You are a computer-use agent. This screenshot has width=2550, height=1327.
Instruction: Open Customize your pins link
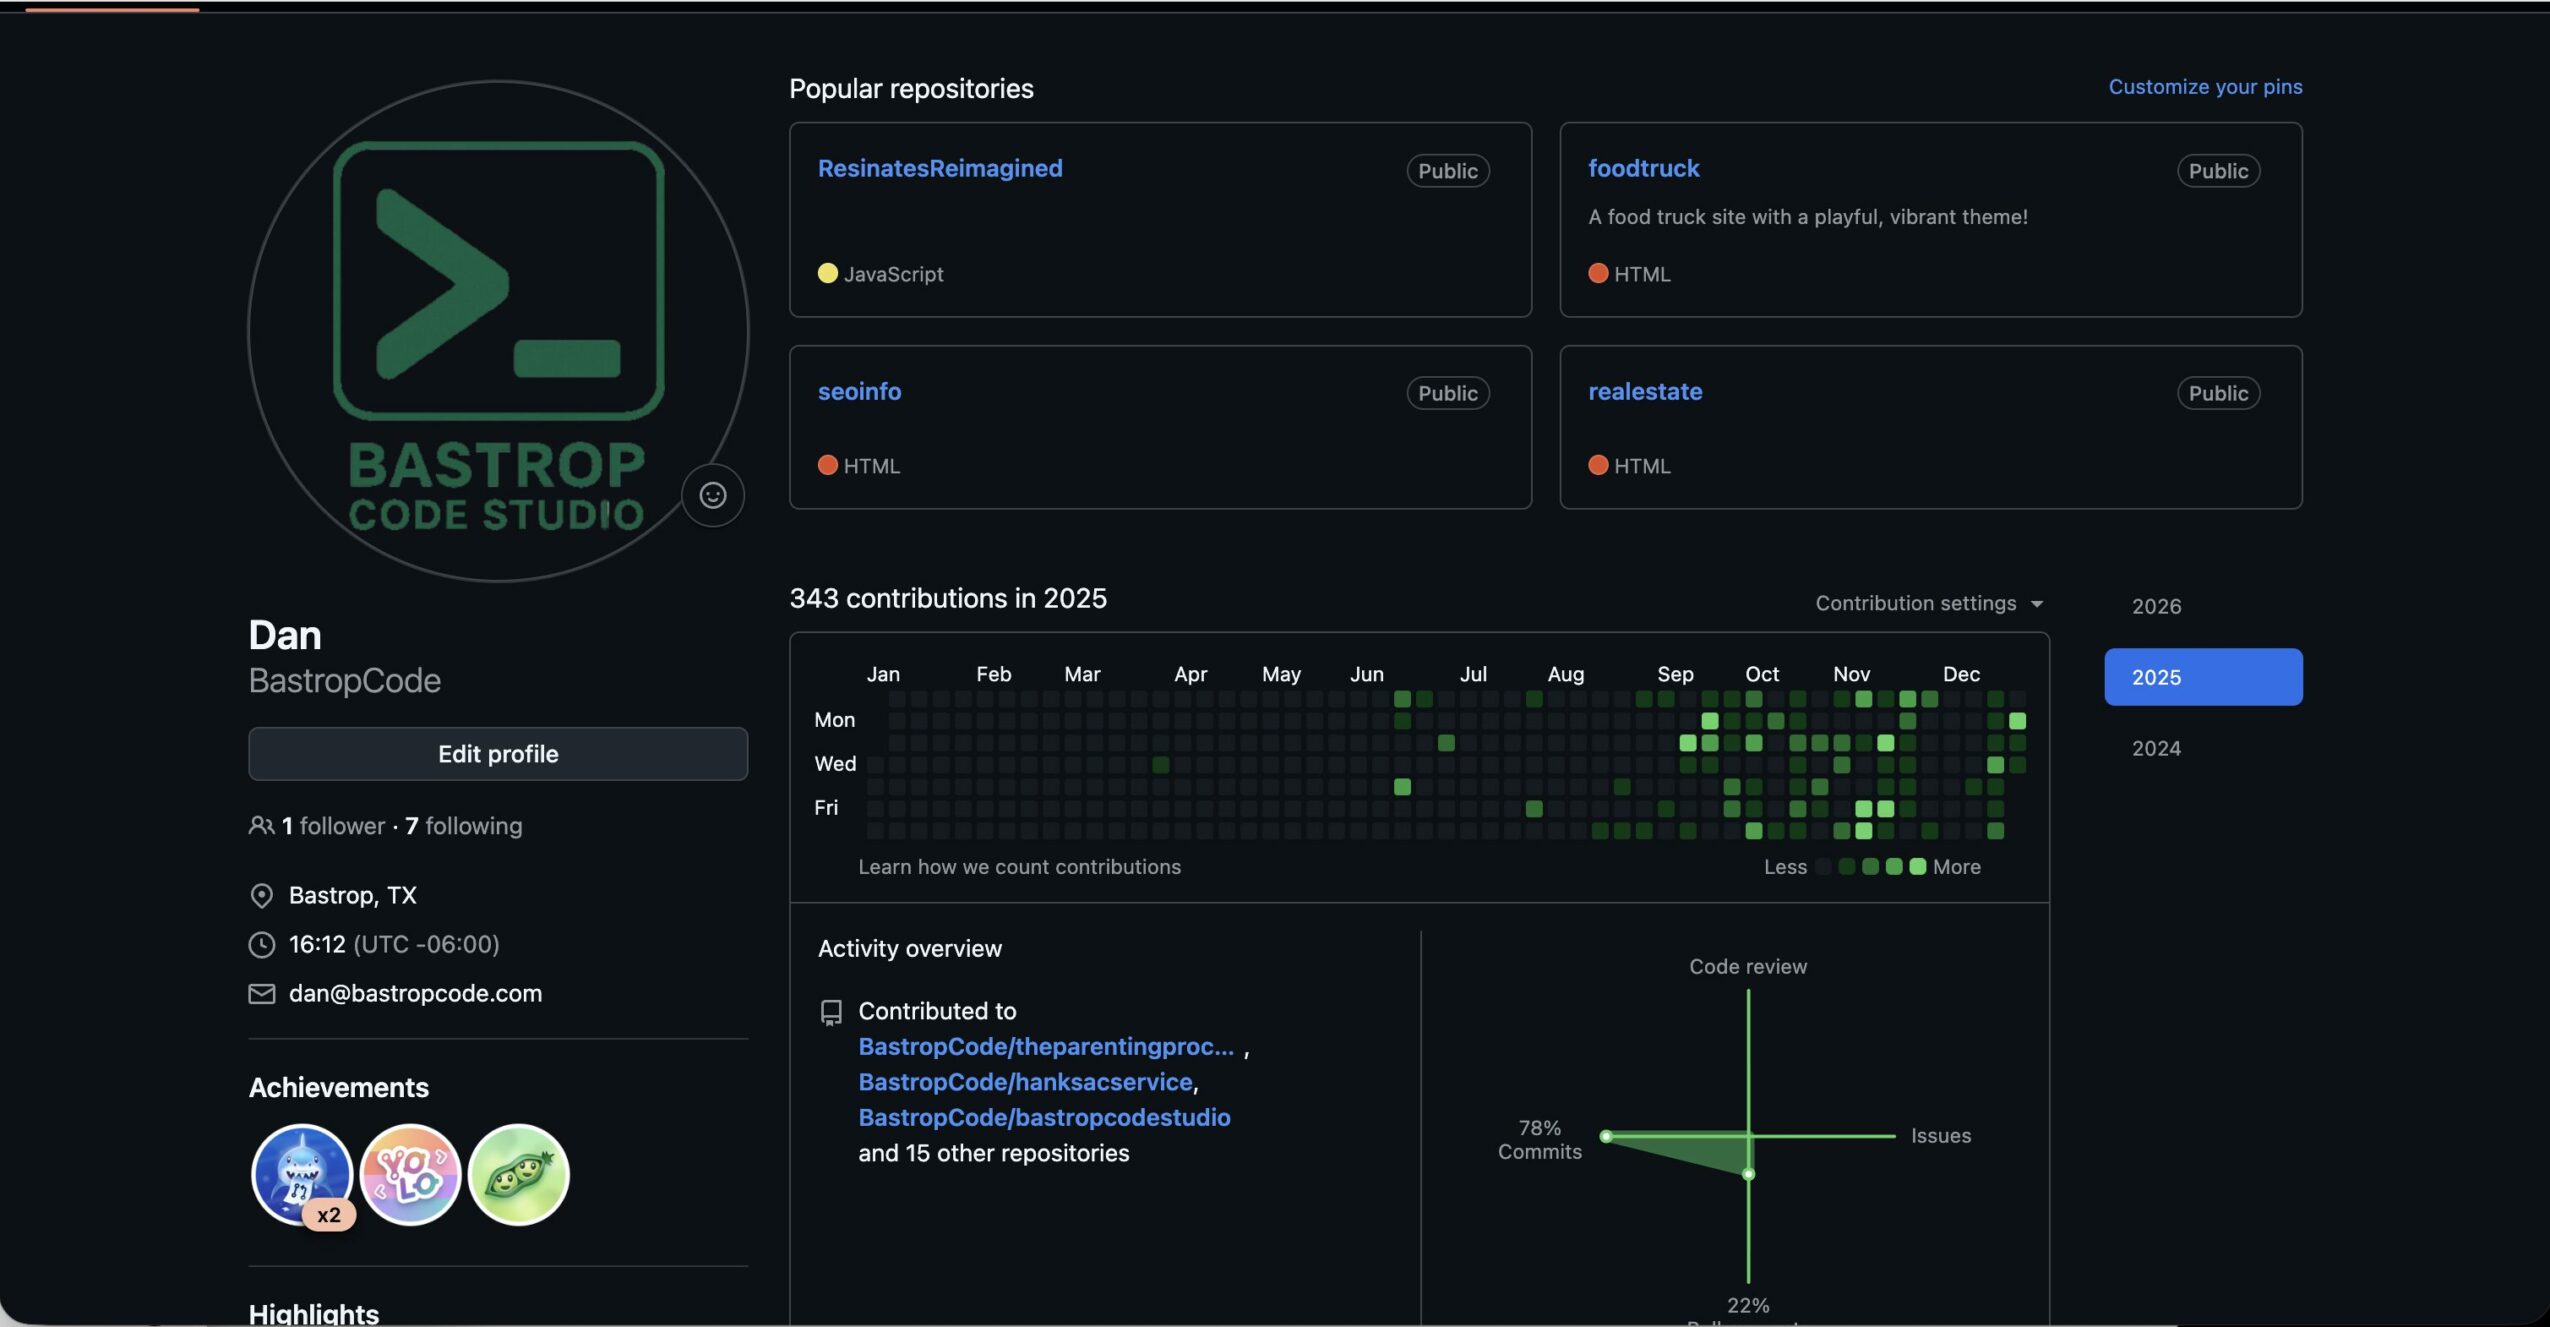tap(2204, 87)
